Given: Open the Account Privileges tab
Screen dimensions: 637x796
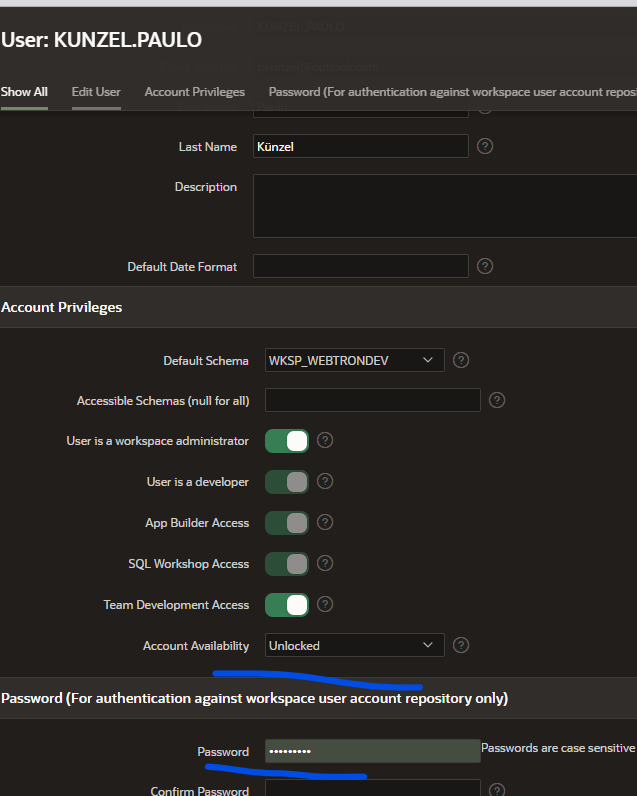Looking at the screenshot, I should coord(194,92).
